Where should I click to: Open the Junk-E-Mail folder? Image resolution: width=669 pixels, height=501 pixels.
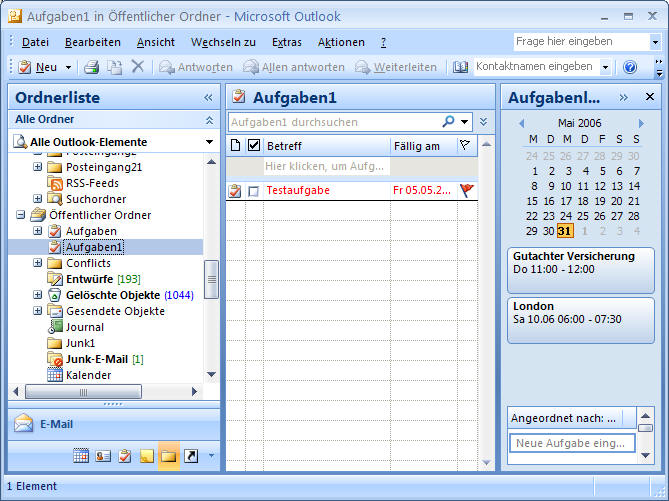[96, 359]
